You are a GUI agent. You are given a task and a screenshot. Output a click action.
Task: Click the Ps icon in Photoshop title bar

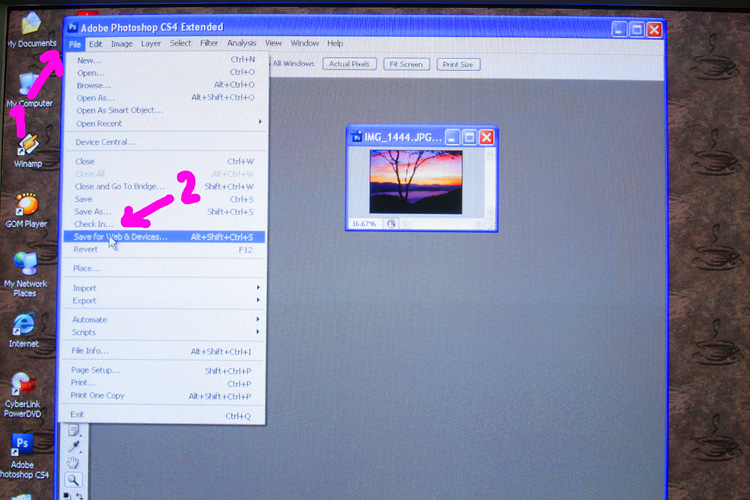73,27
